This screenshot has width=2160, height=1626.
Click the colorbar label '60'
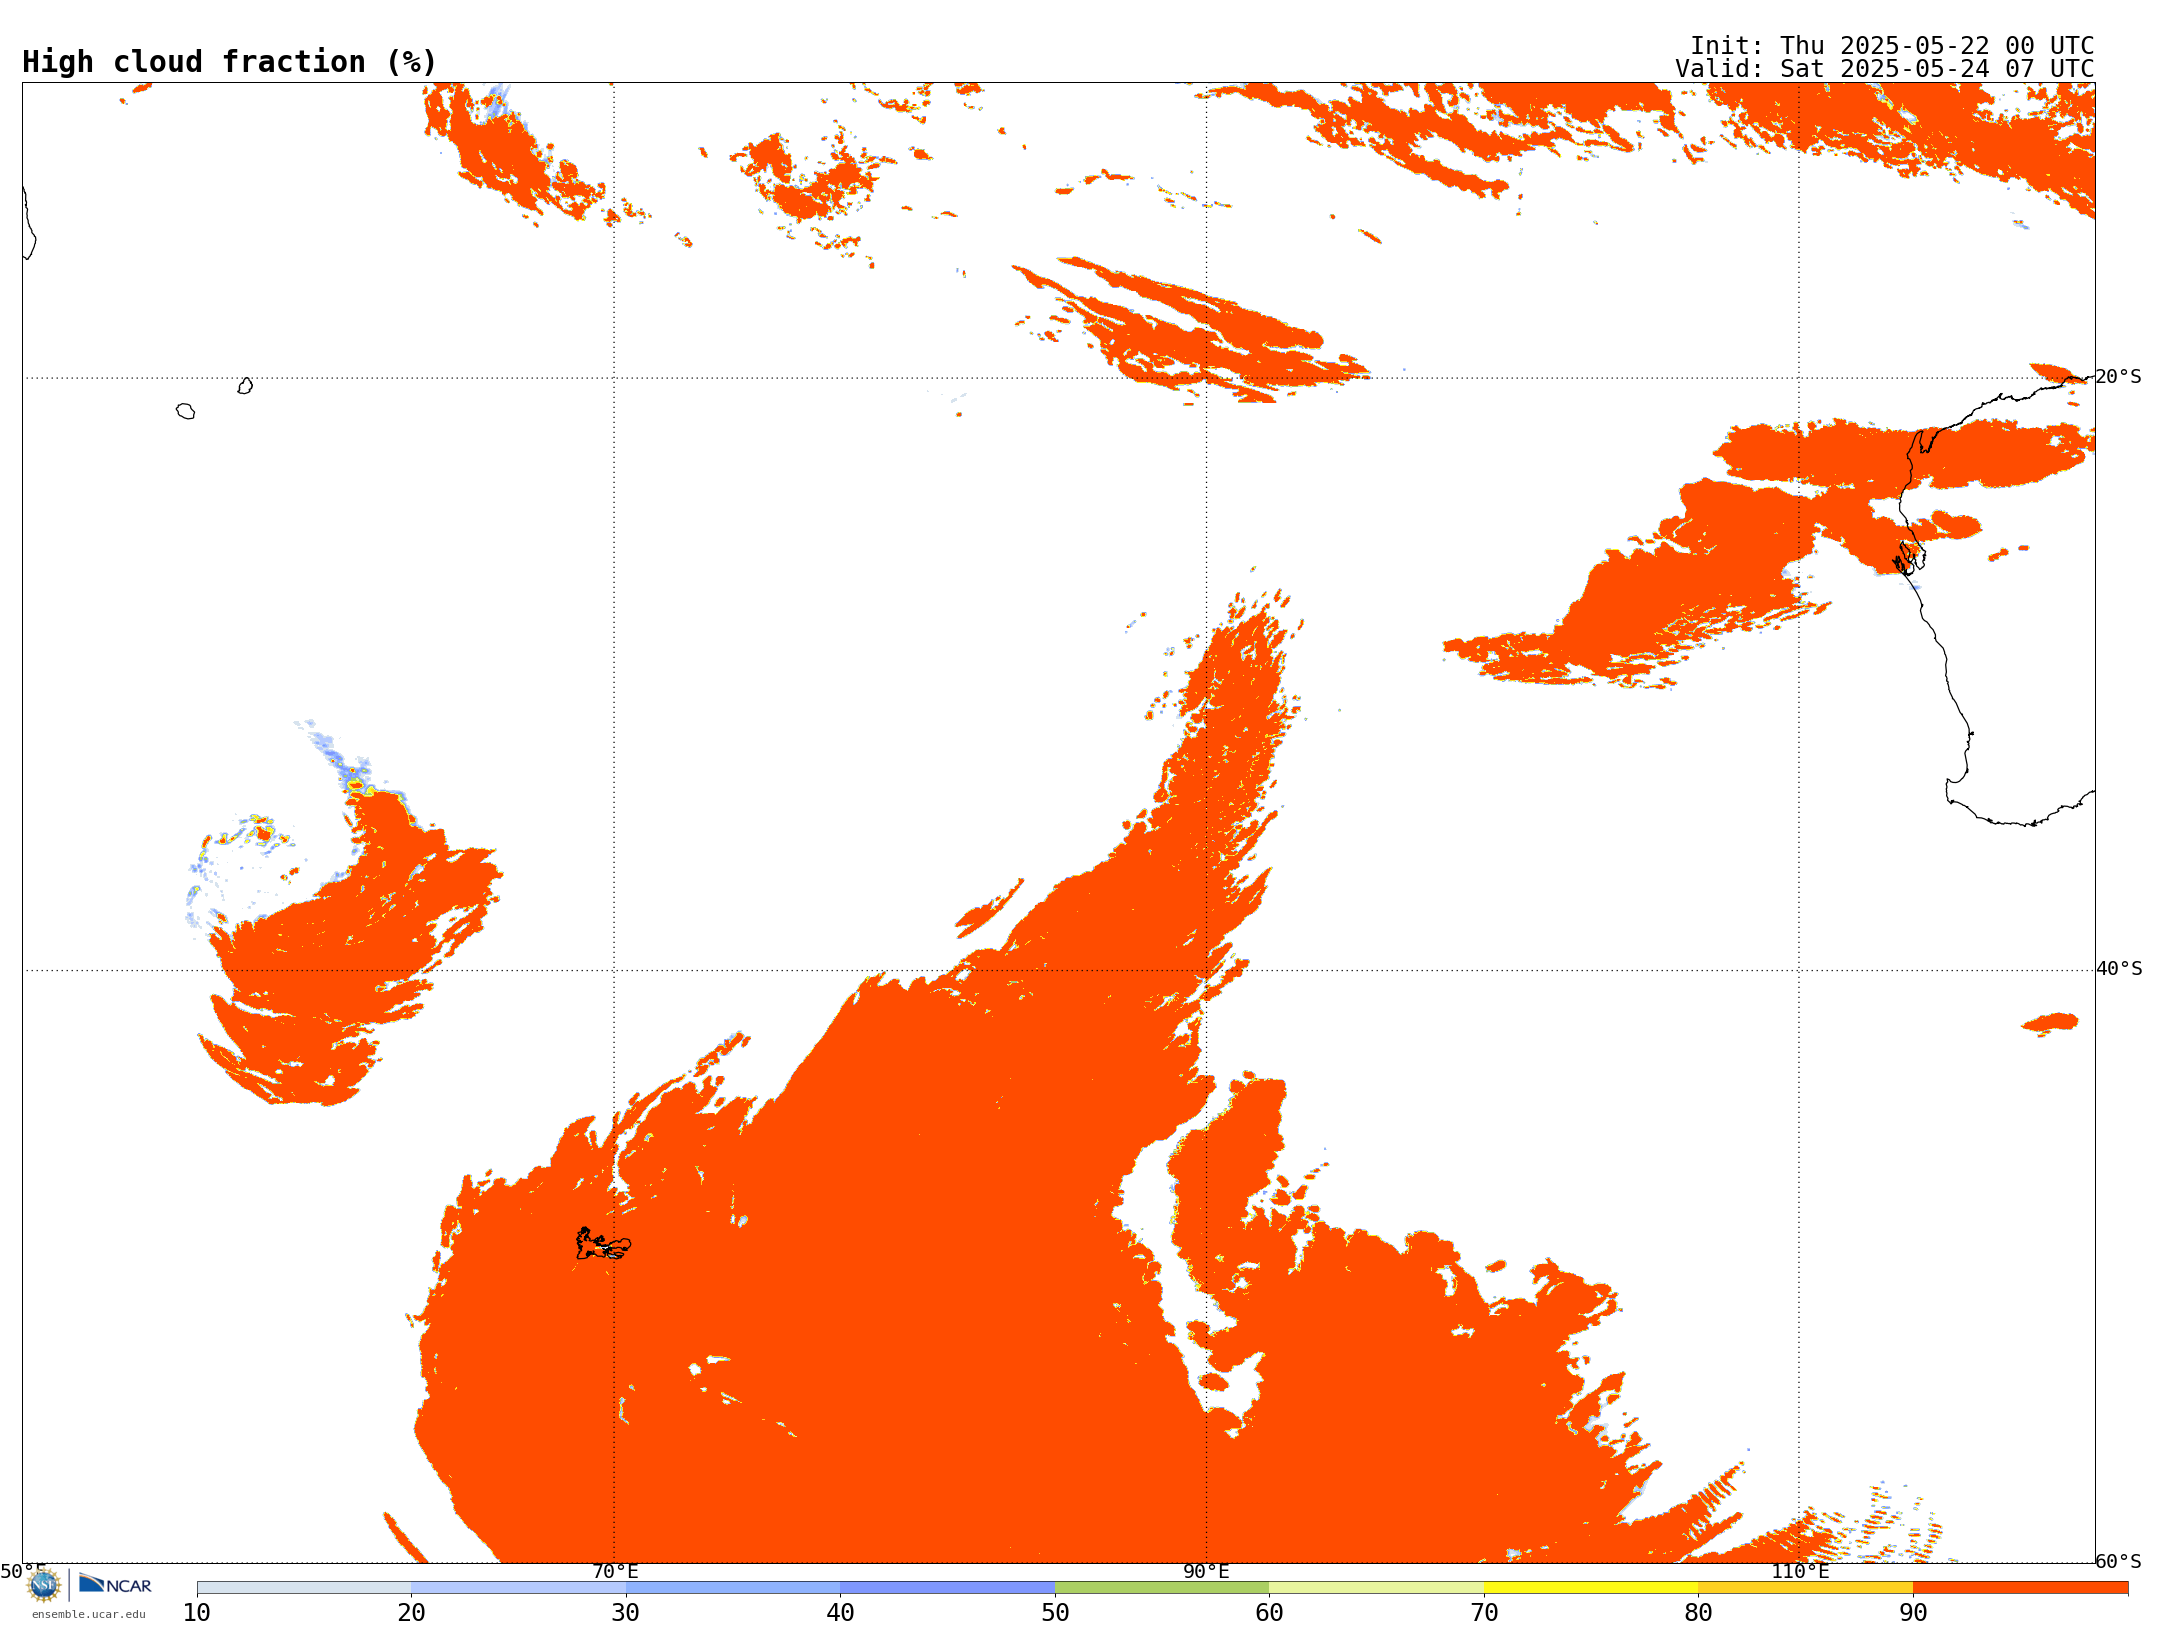point(1270,1613)
